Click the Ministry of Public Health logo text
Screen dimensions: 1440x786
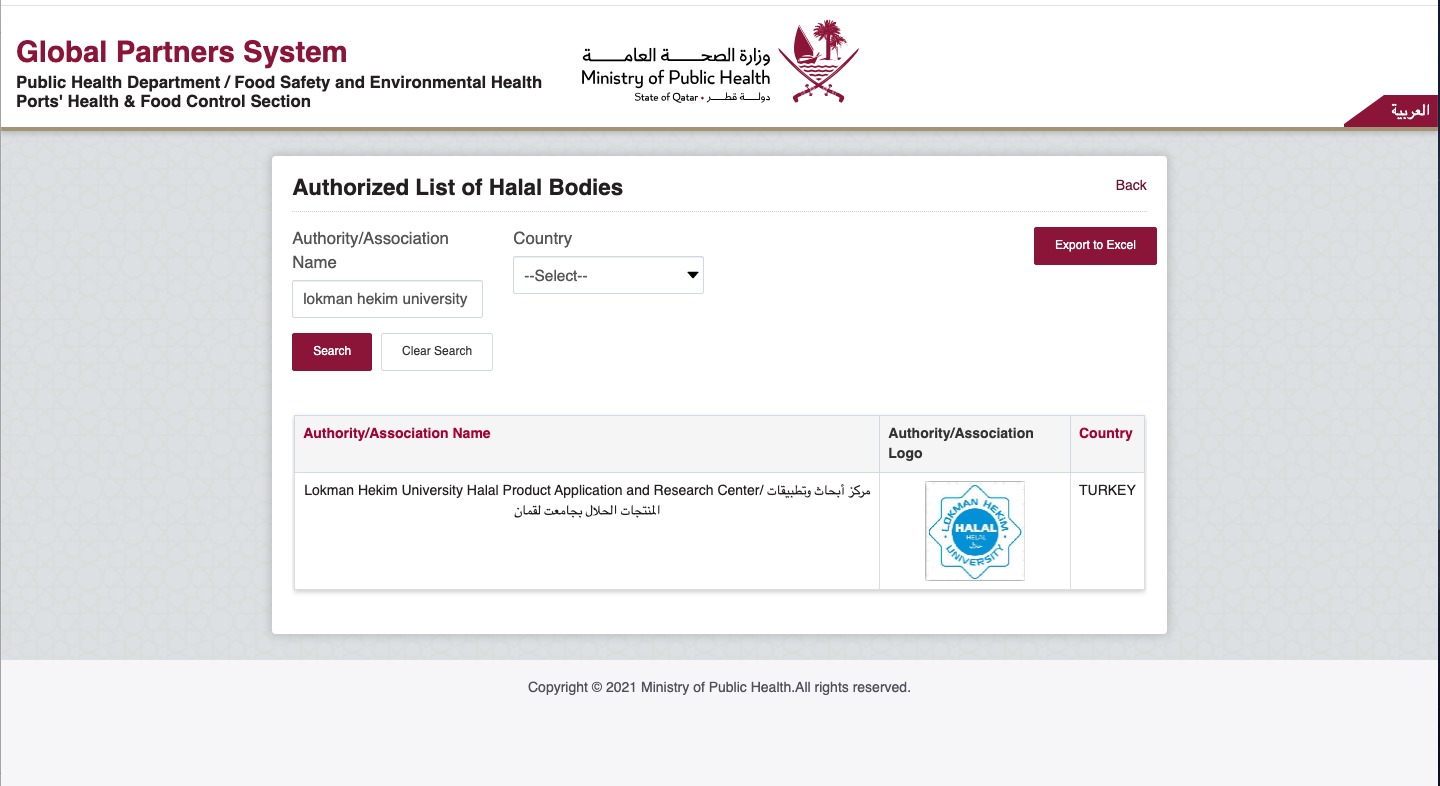coord(676,73)
